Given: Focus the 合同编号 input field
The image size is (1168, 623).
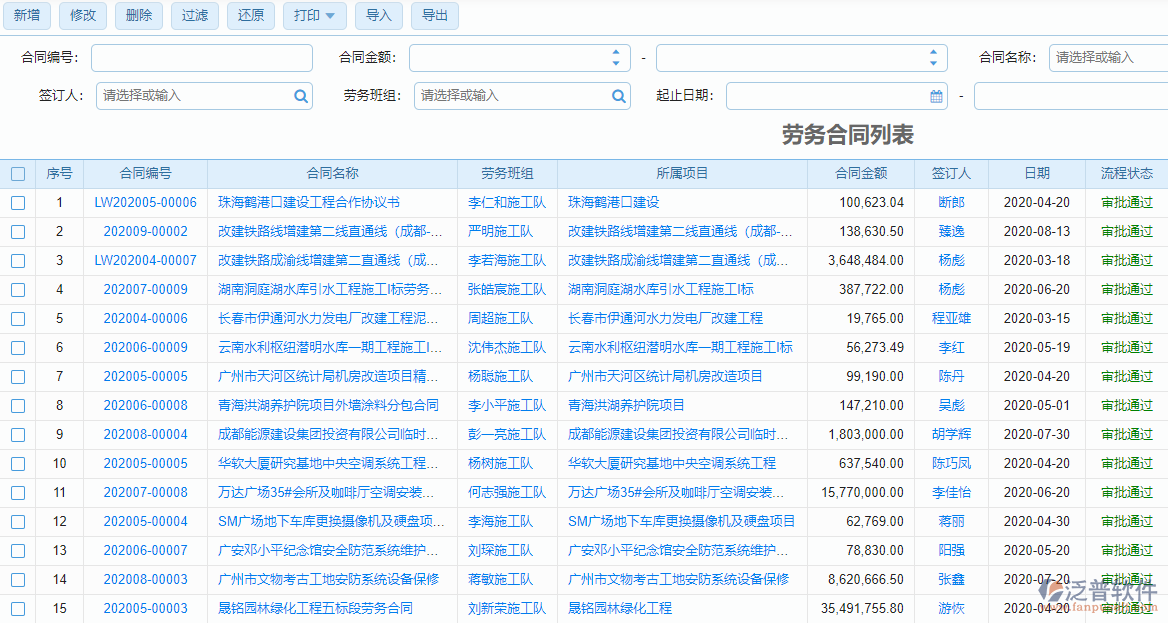Looking at the screenshot, I should [x=201, y=58].
